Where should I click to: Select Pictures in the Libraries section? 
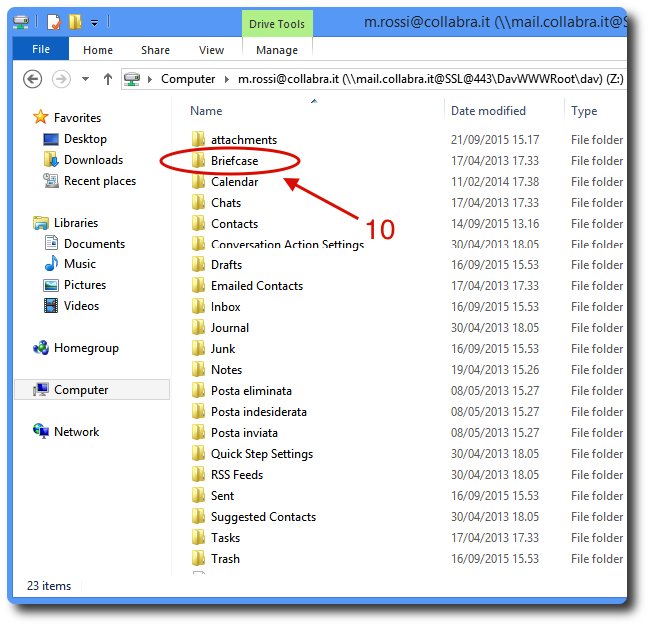click(85, 285)
